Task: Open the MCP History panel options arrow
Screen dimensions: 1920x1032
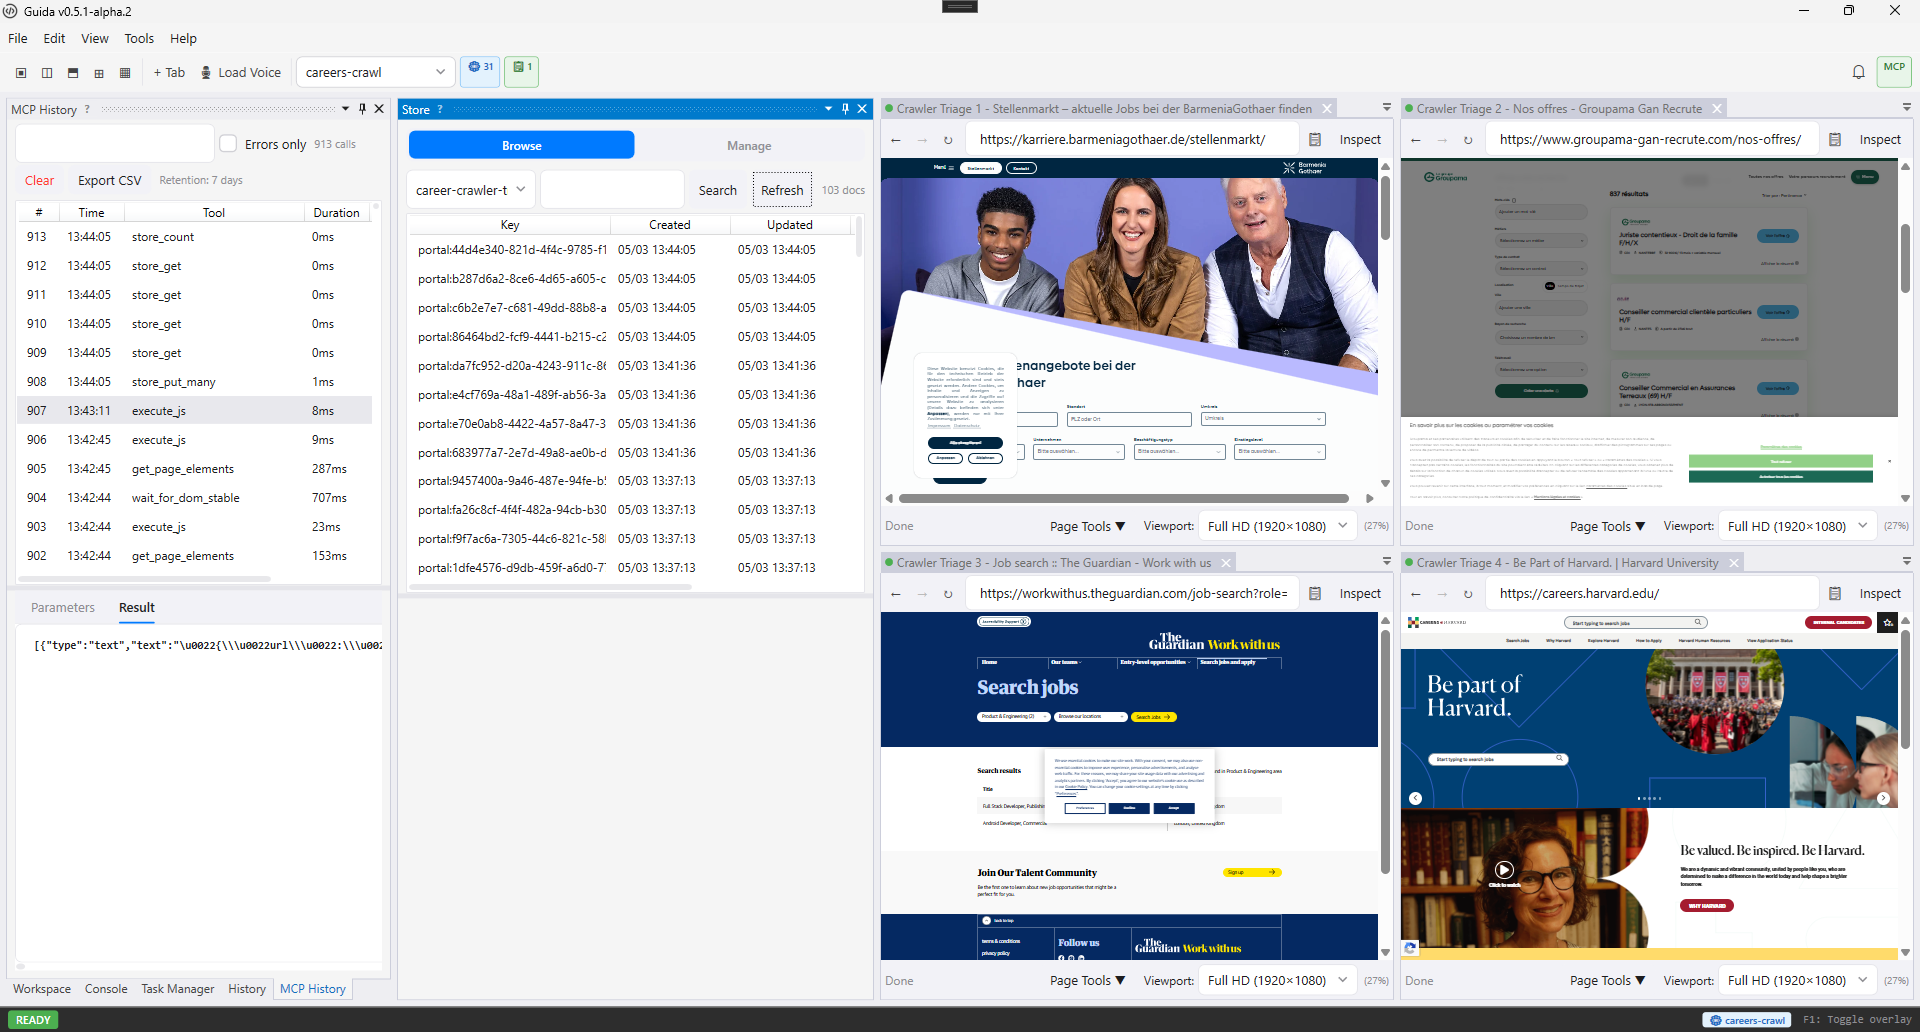Action: pos(345,109)
